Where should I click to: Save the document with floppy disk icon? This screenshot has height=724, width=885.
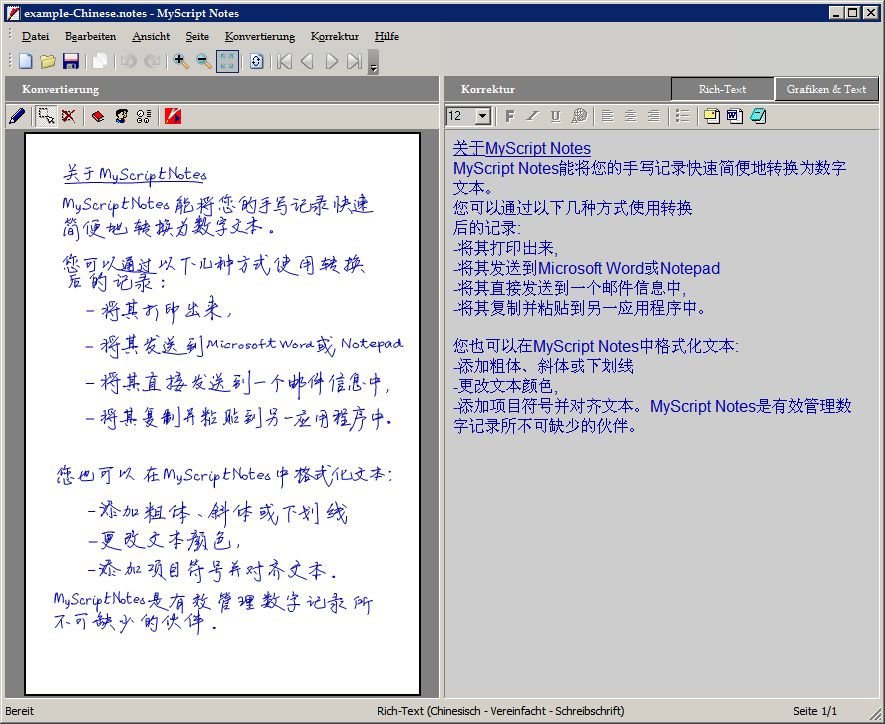coord(71,61)
